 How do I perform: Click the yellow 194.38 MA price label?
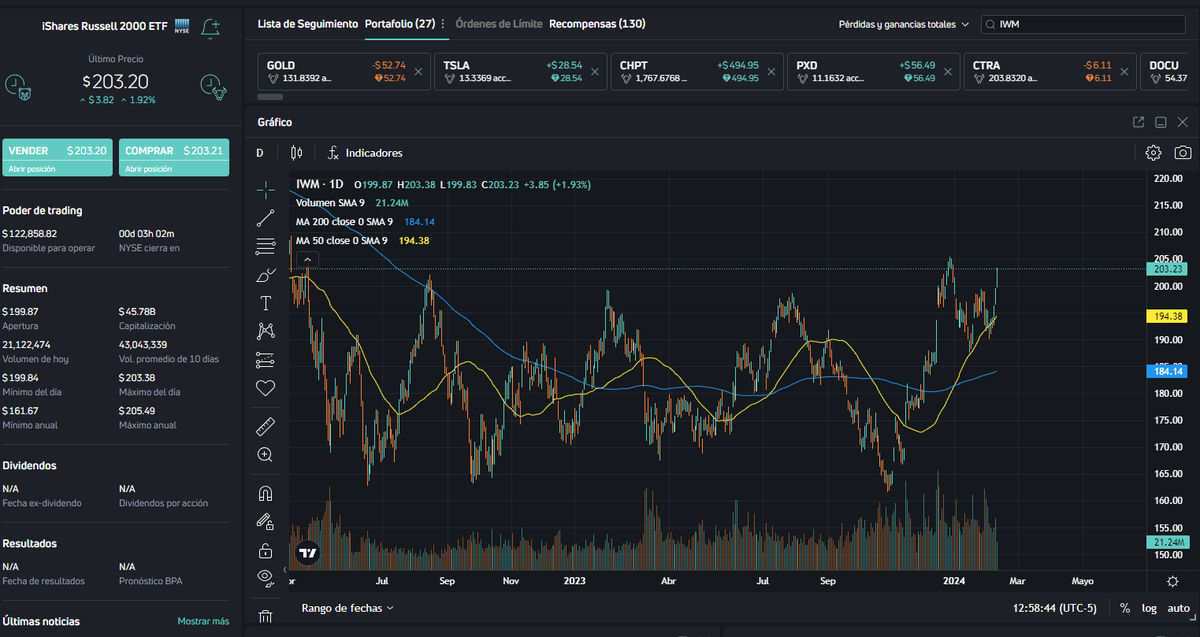(x=1168, y=316)
